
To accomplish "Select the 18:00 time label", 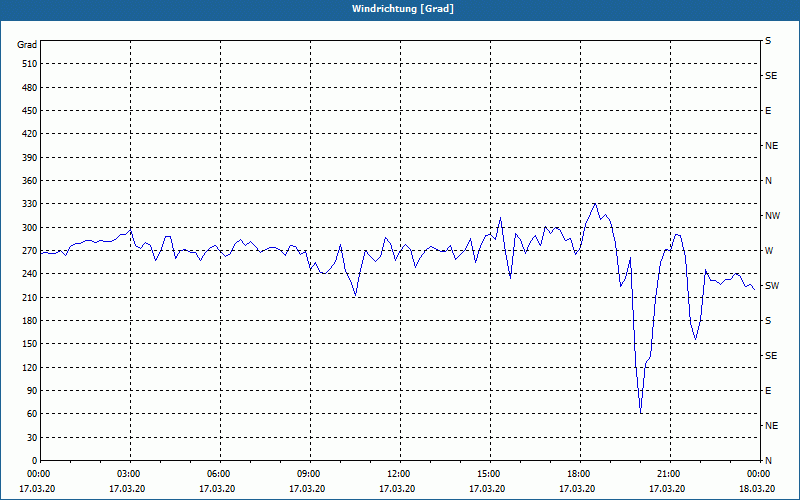I will point(580,474).
